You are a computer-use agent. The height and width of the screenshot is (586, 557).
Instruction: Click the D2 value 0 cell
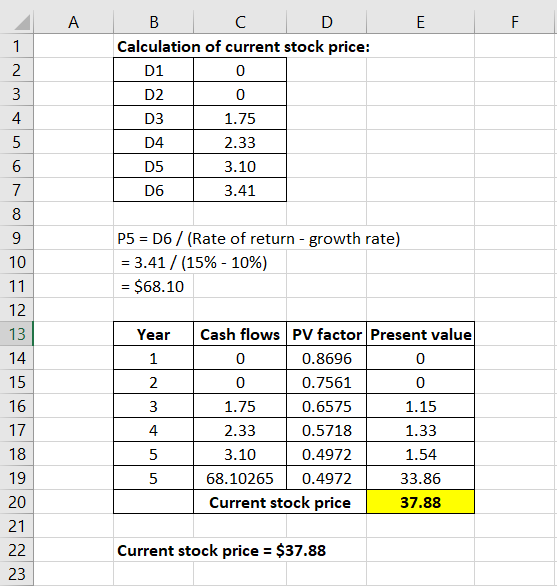click(240, 94)
